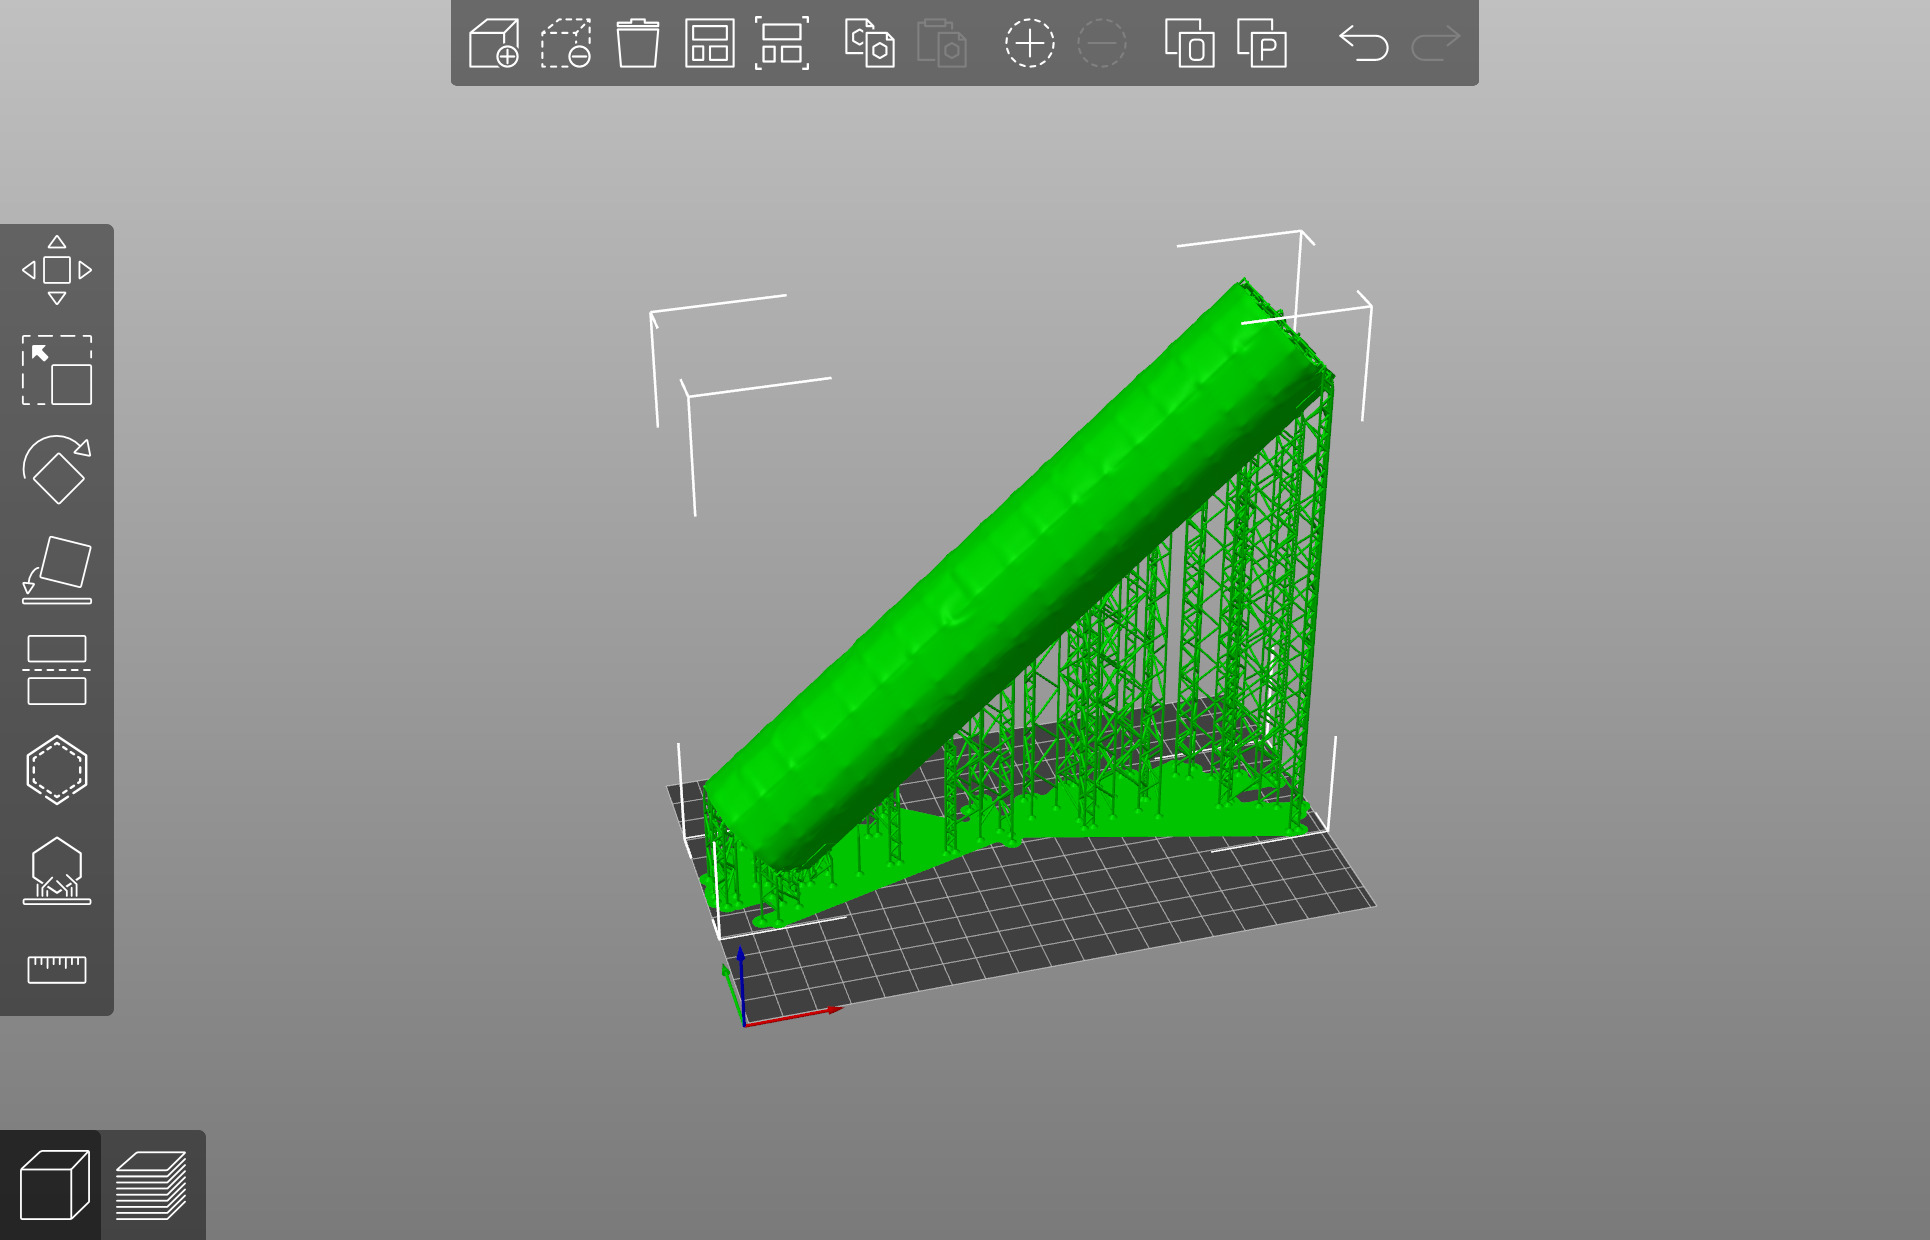This screenshot has width=1930, height=1240.
Task: Select the Scale tool
Action: (57, 370)
